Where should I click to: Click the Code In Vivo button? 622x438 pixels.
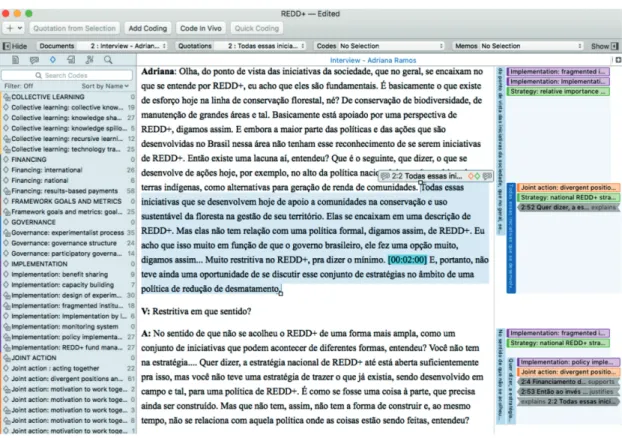click(201, 28)
